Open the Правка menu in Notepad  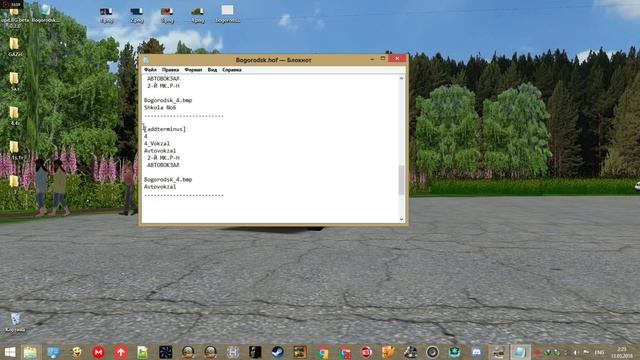point(170,70)
